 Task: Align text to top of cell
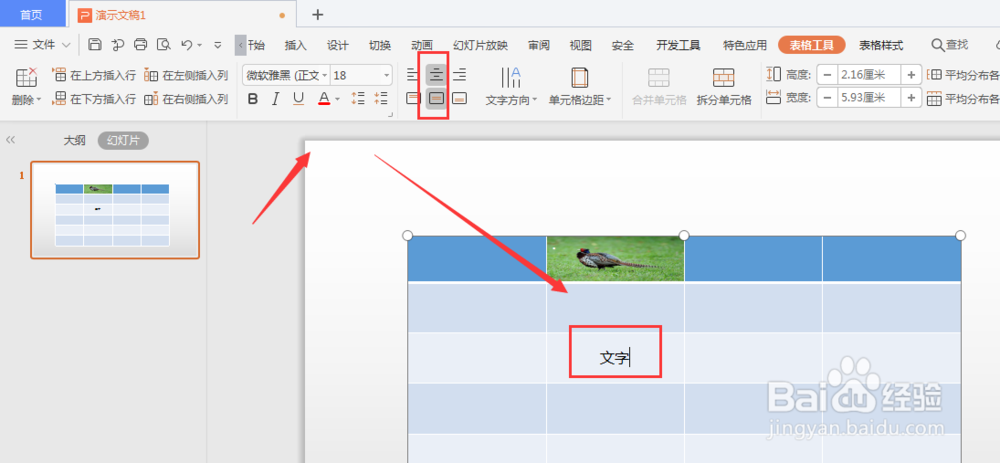point(413,98)
